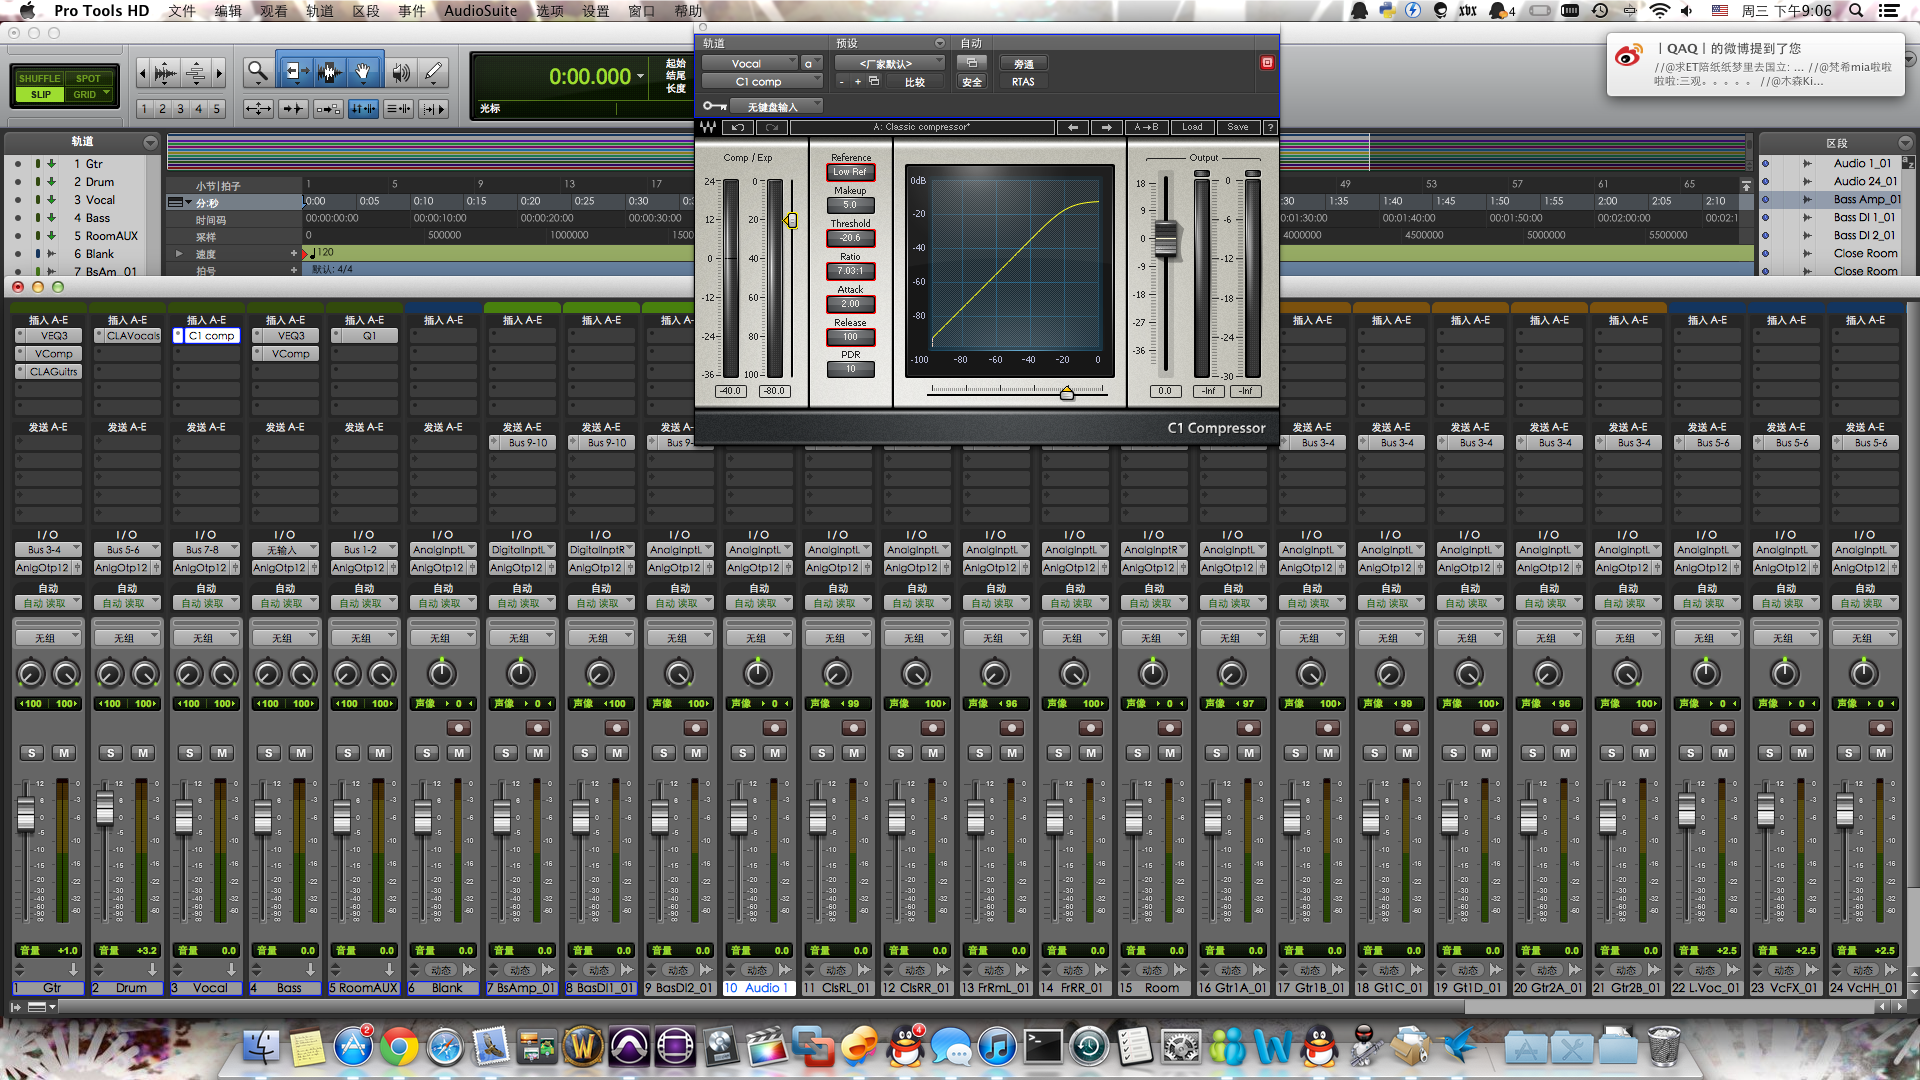The height and width of the screenshot is (1080, 1920).
Task: Toggle Link Timeline and Edit Selection
Action: 363,108
